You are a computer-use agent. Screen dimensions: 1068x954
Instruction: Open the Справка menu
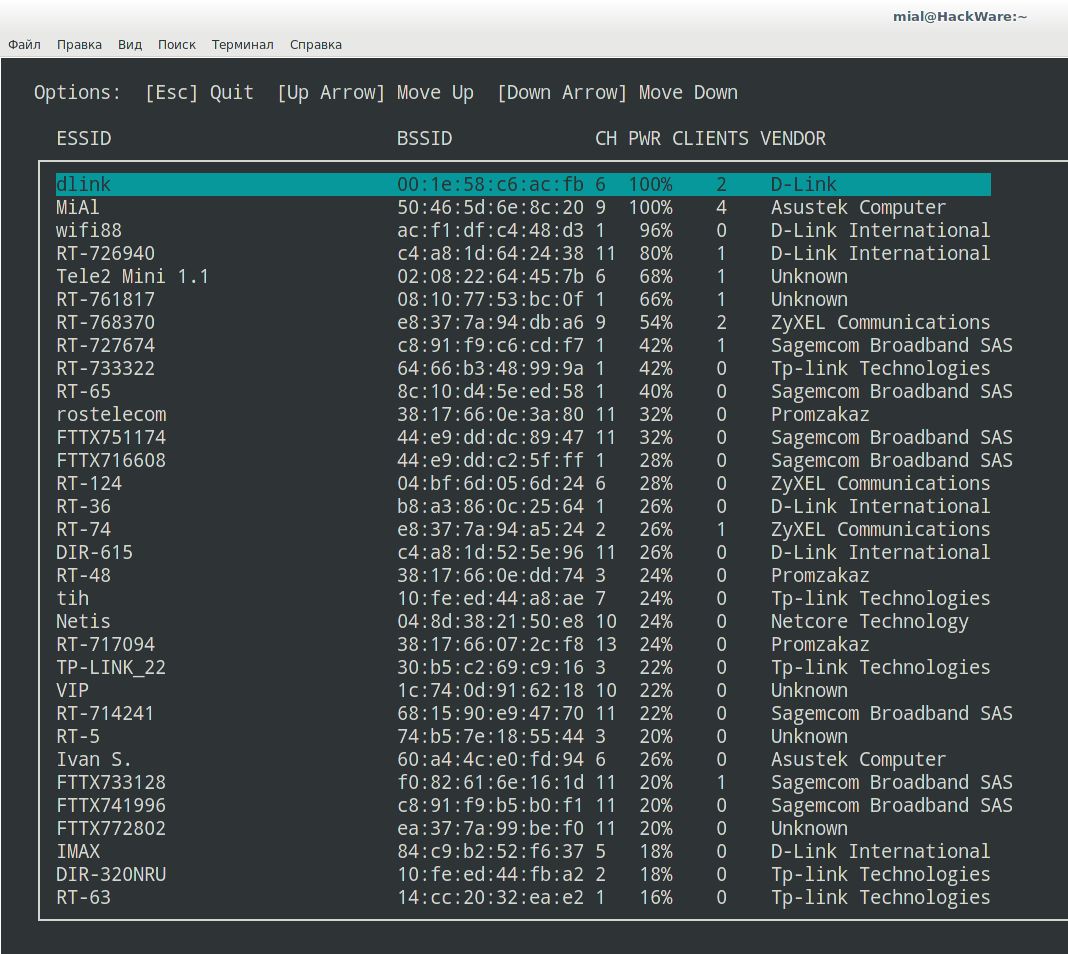click(x=316, y=45)
